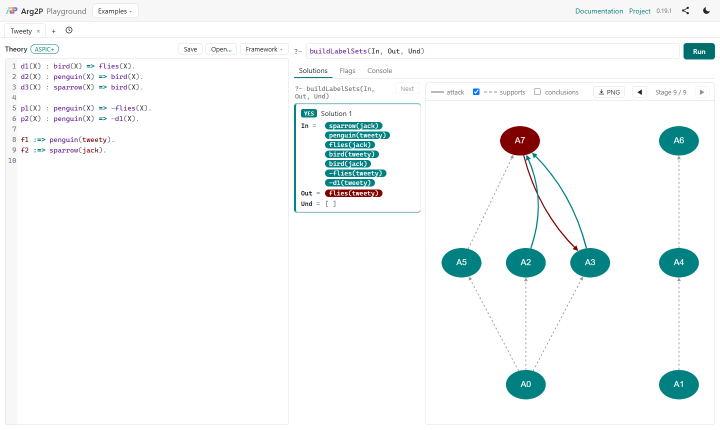This screenshot has width=720, height=430.
Task: Open the history clock icon
Action: pyautogui.click(x=69, y=30)
